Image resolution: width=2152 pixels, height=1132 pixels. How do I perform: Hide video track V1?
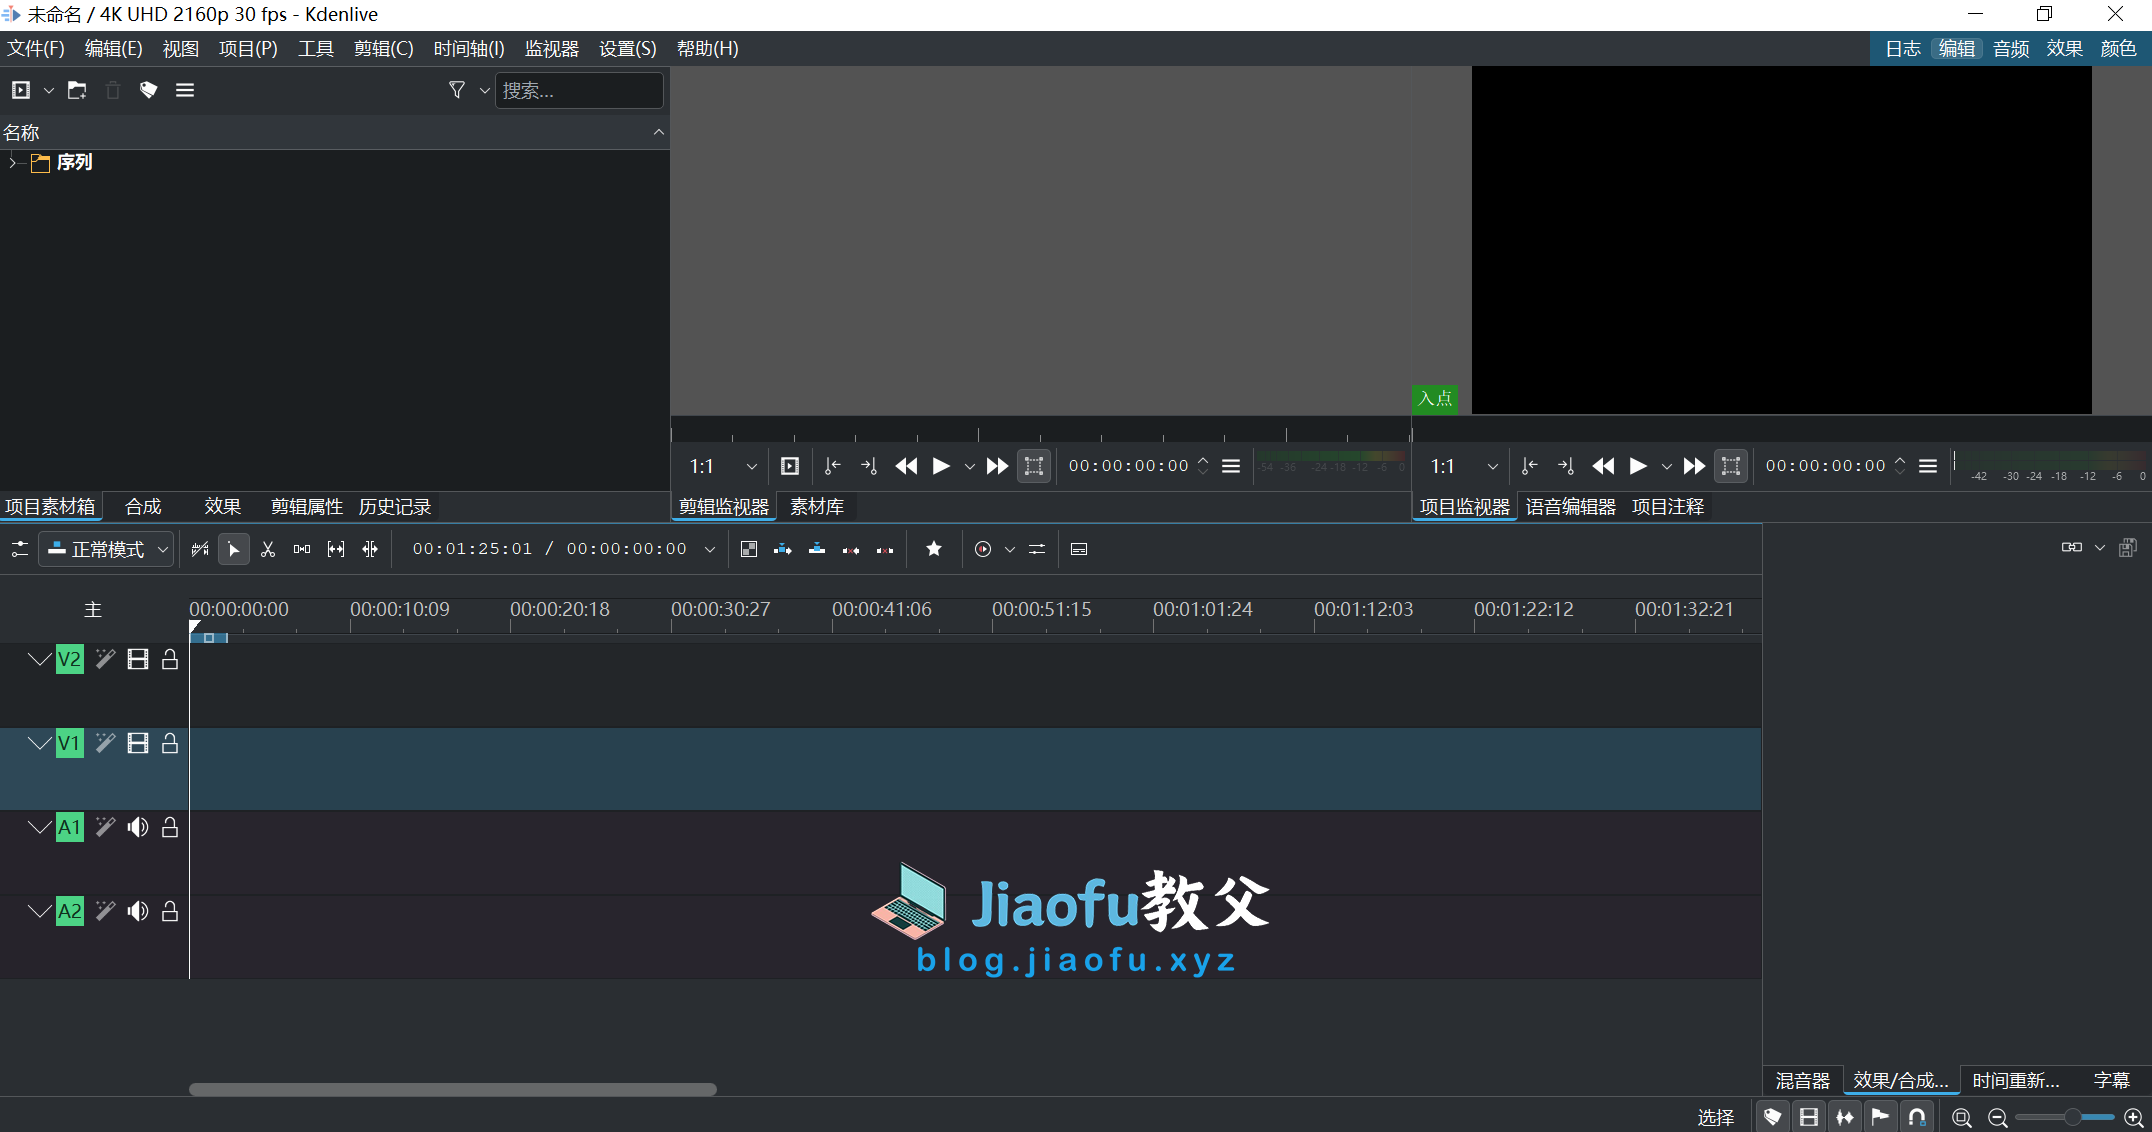click(x=138, y=744)
